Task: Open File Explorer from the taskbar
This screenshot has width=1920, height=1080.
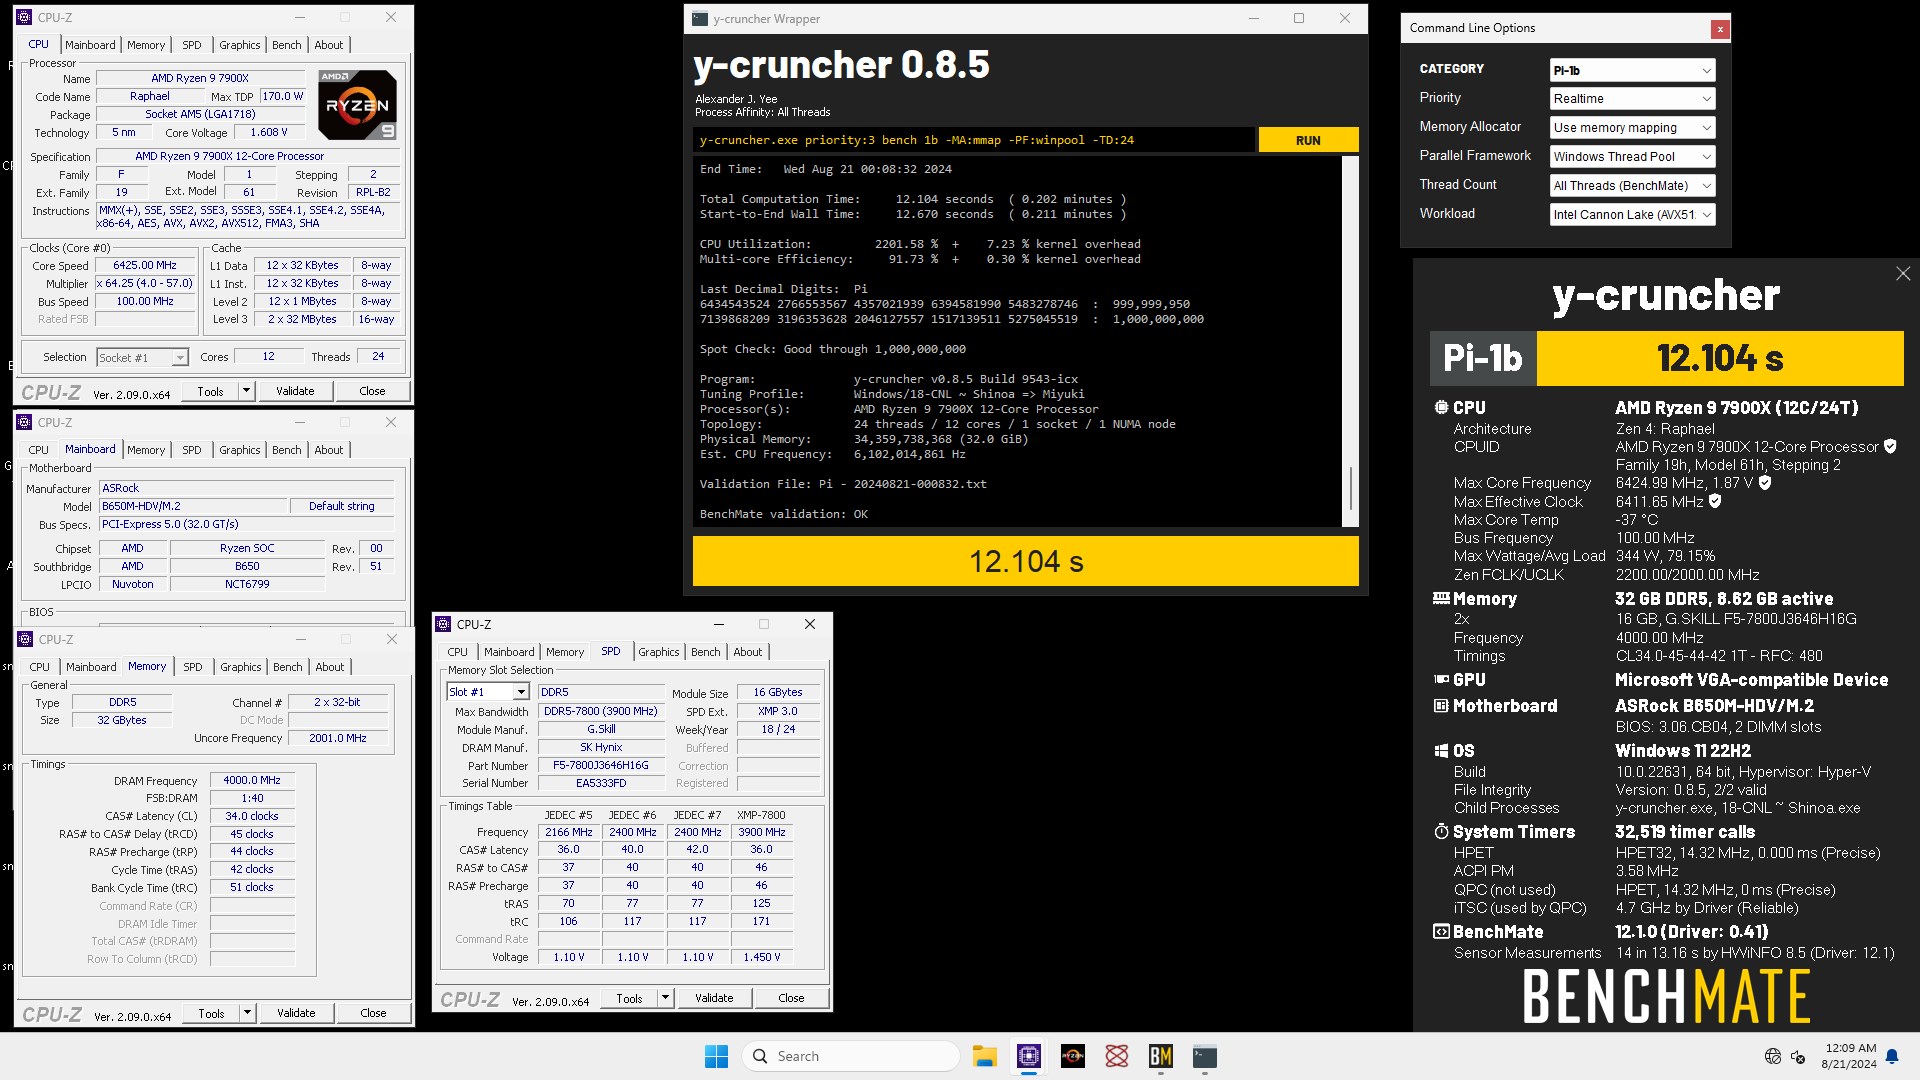Action: coord(984,1056)
